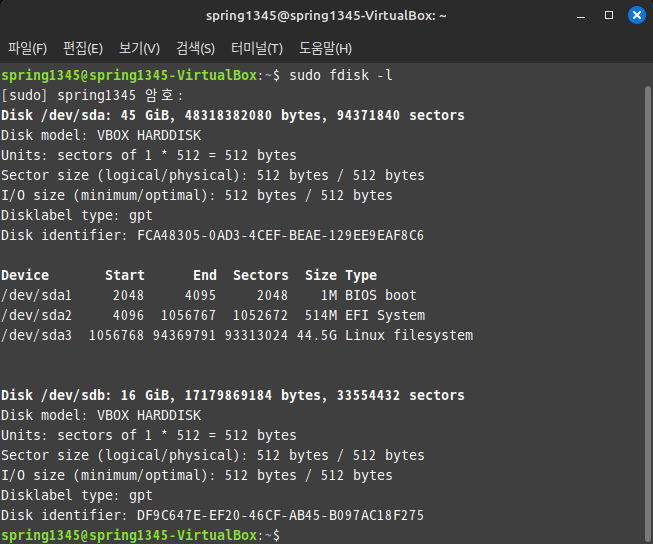Open the 도움말(H) menu
653x544 pixels.
325,48
